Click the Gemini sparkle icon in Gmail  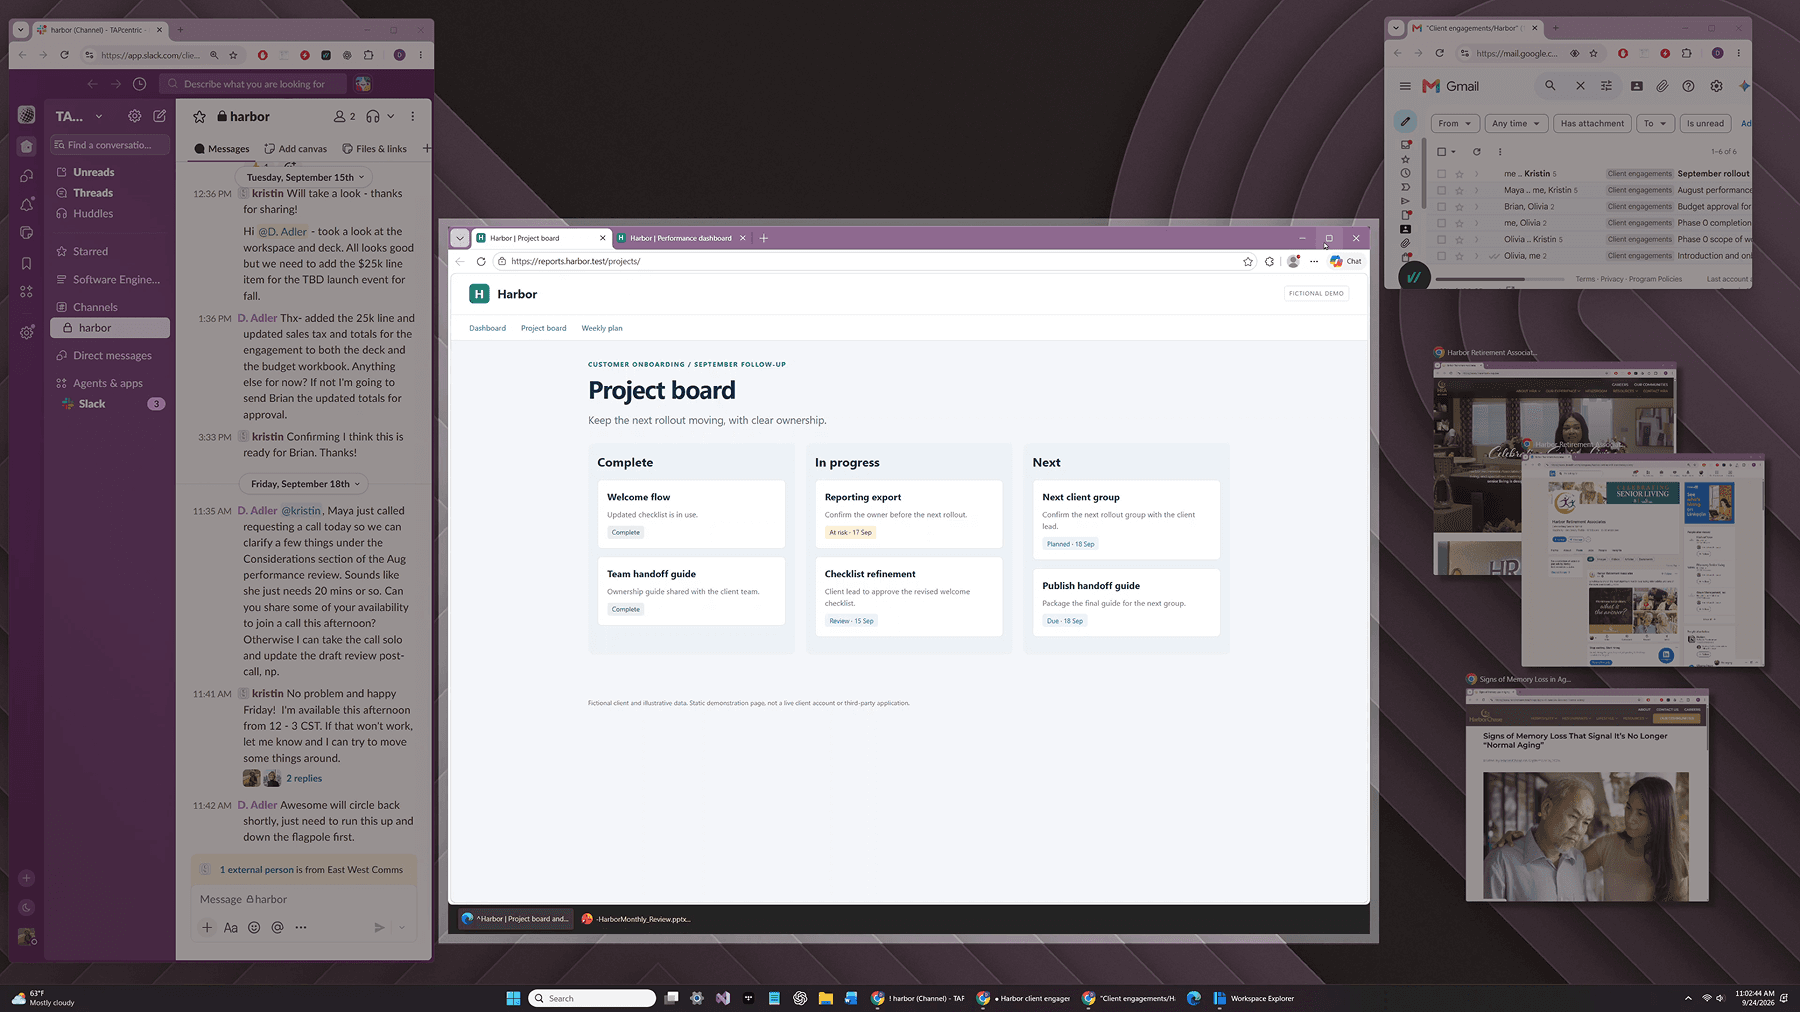coord(1744,86)
